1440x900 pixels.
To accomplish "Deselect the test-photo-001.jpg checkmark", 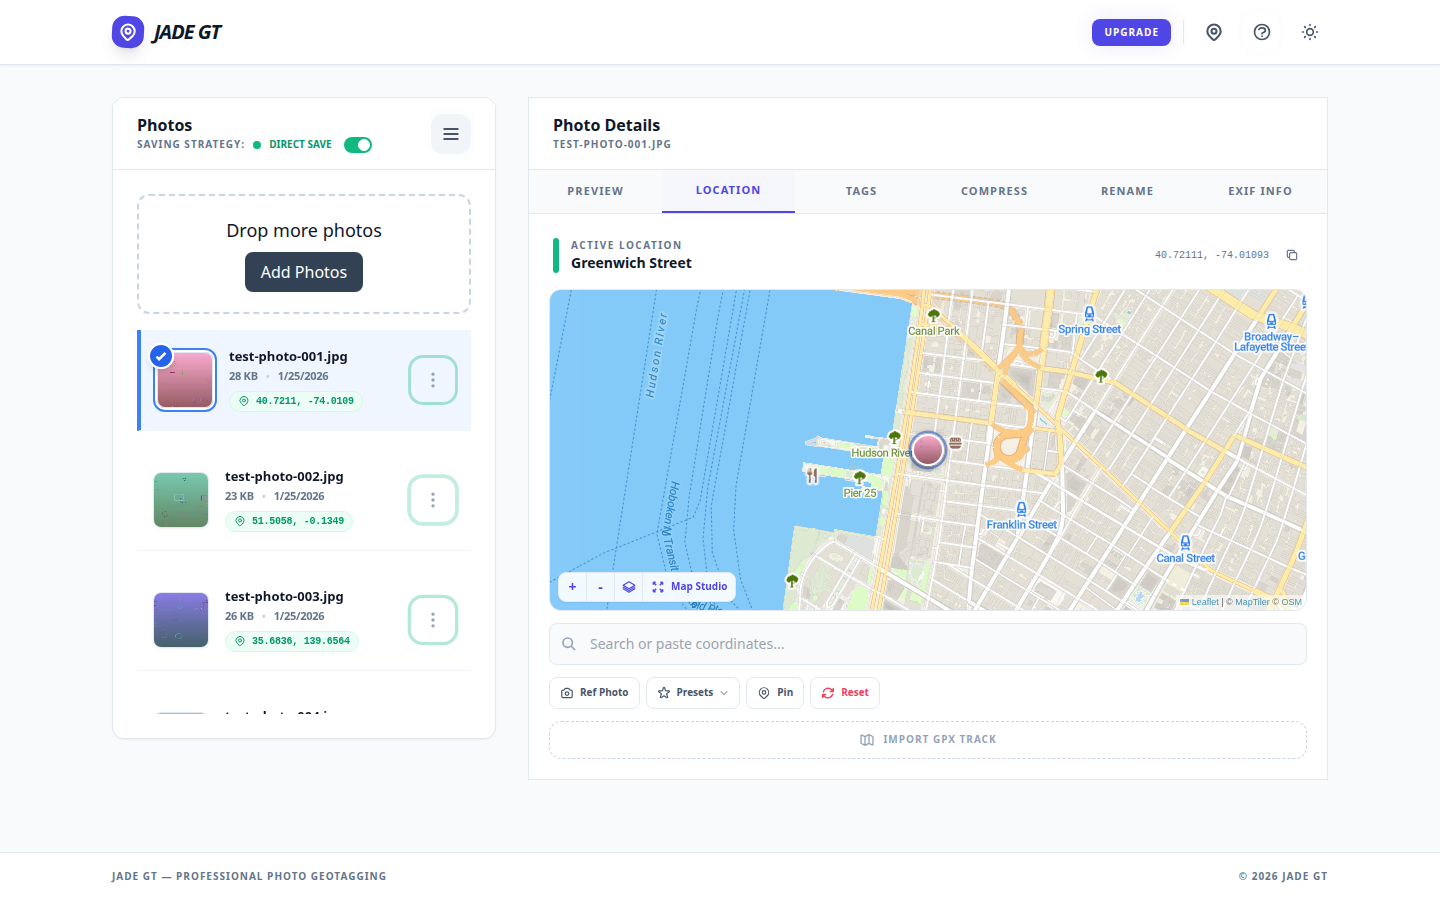I will click(161, 356).
